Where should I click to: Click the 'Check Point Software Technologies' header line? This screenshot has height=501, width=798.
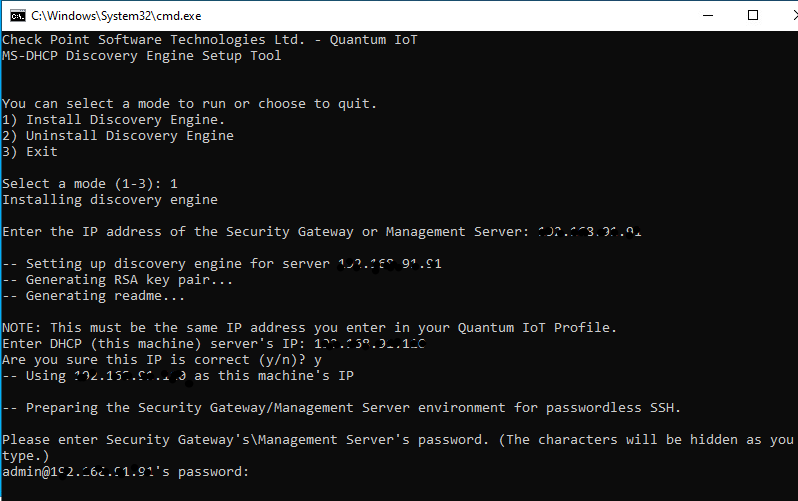tap(210, 40)
